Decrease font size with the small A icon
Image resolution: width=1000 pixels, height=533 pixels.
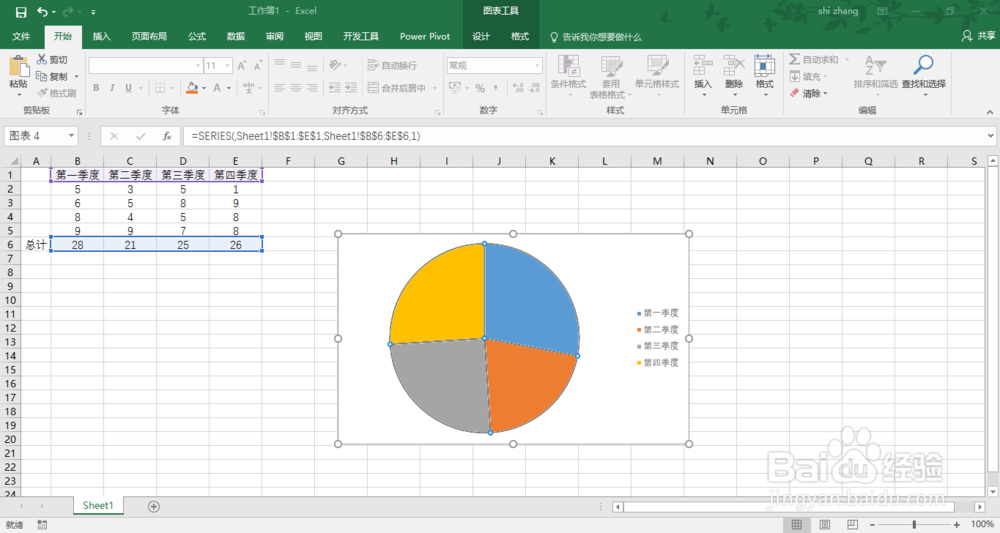coord(258,66)
